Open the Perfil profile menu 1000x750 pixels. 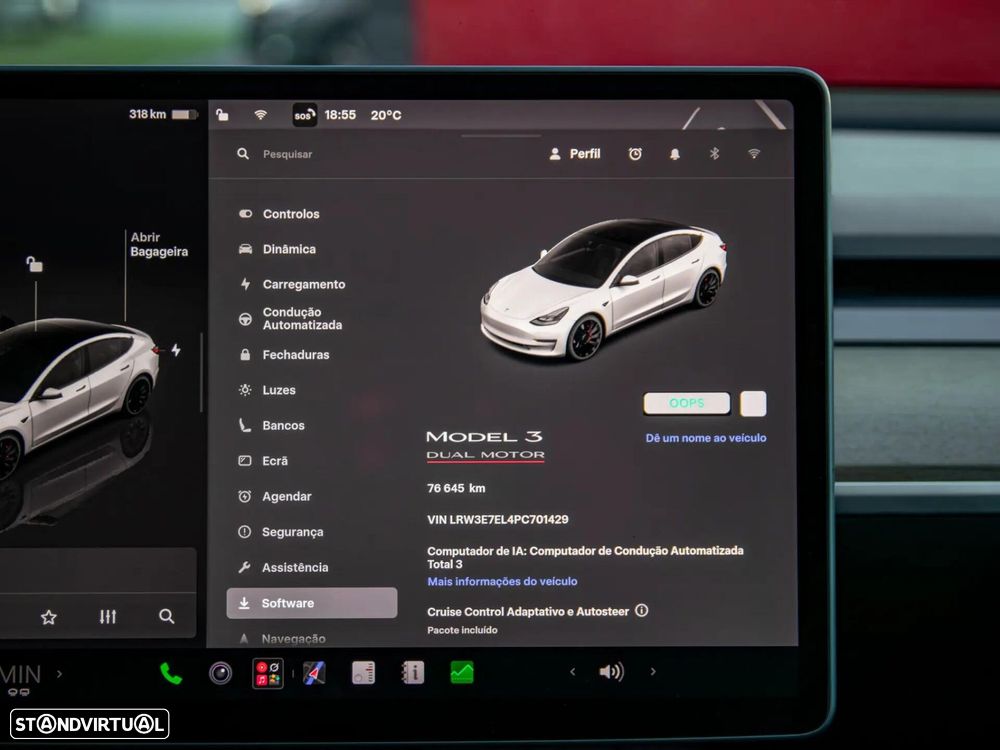[575, 154]
